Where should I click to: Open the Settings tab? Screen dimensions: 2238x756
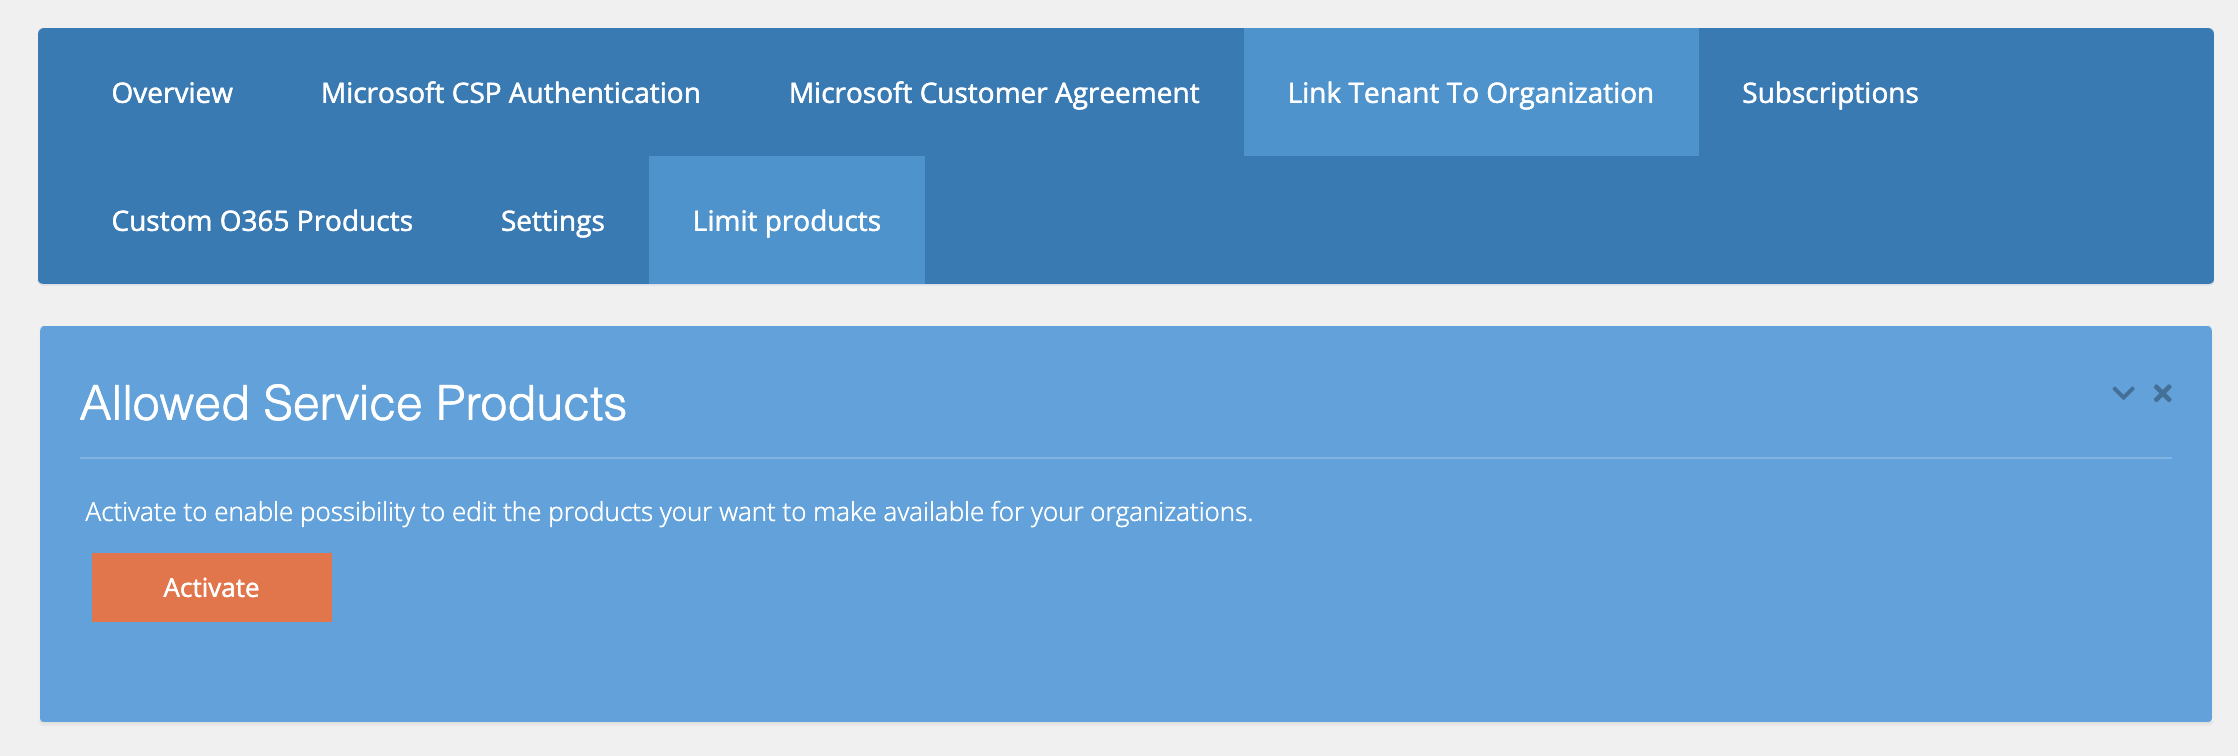tap(552, 221)
